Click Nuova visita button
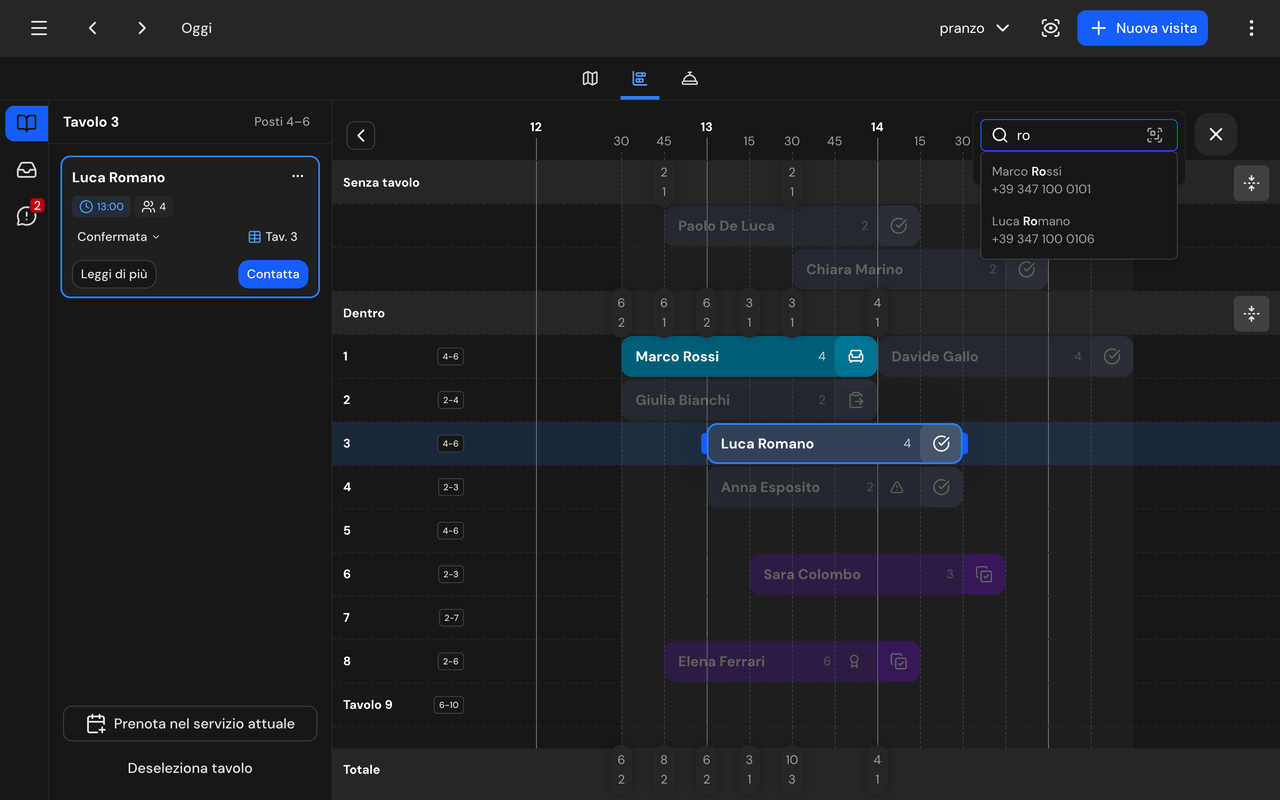 click(x=1142, y=28)
